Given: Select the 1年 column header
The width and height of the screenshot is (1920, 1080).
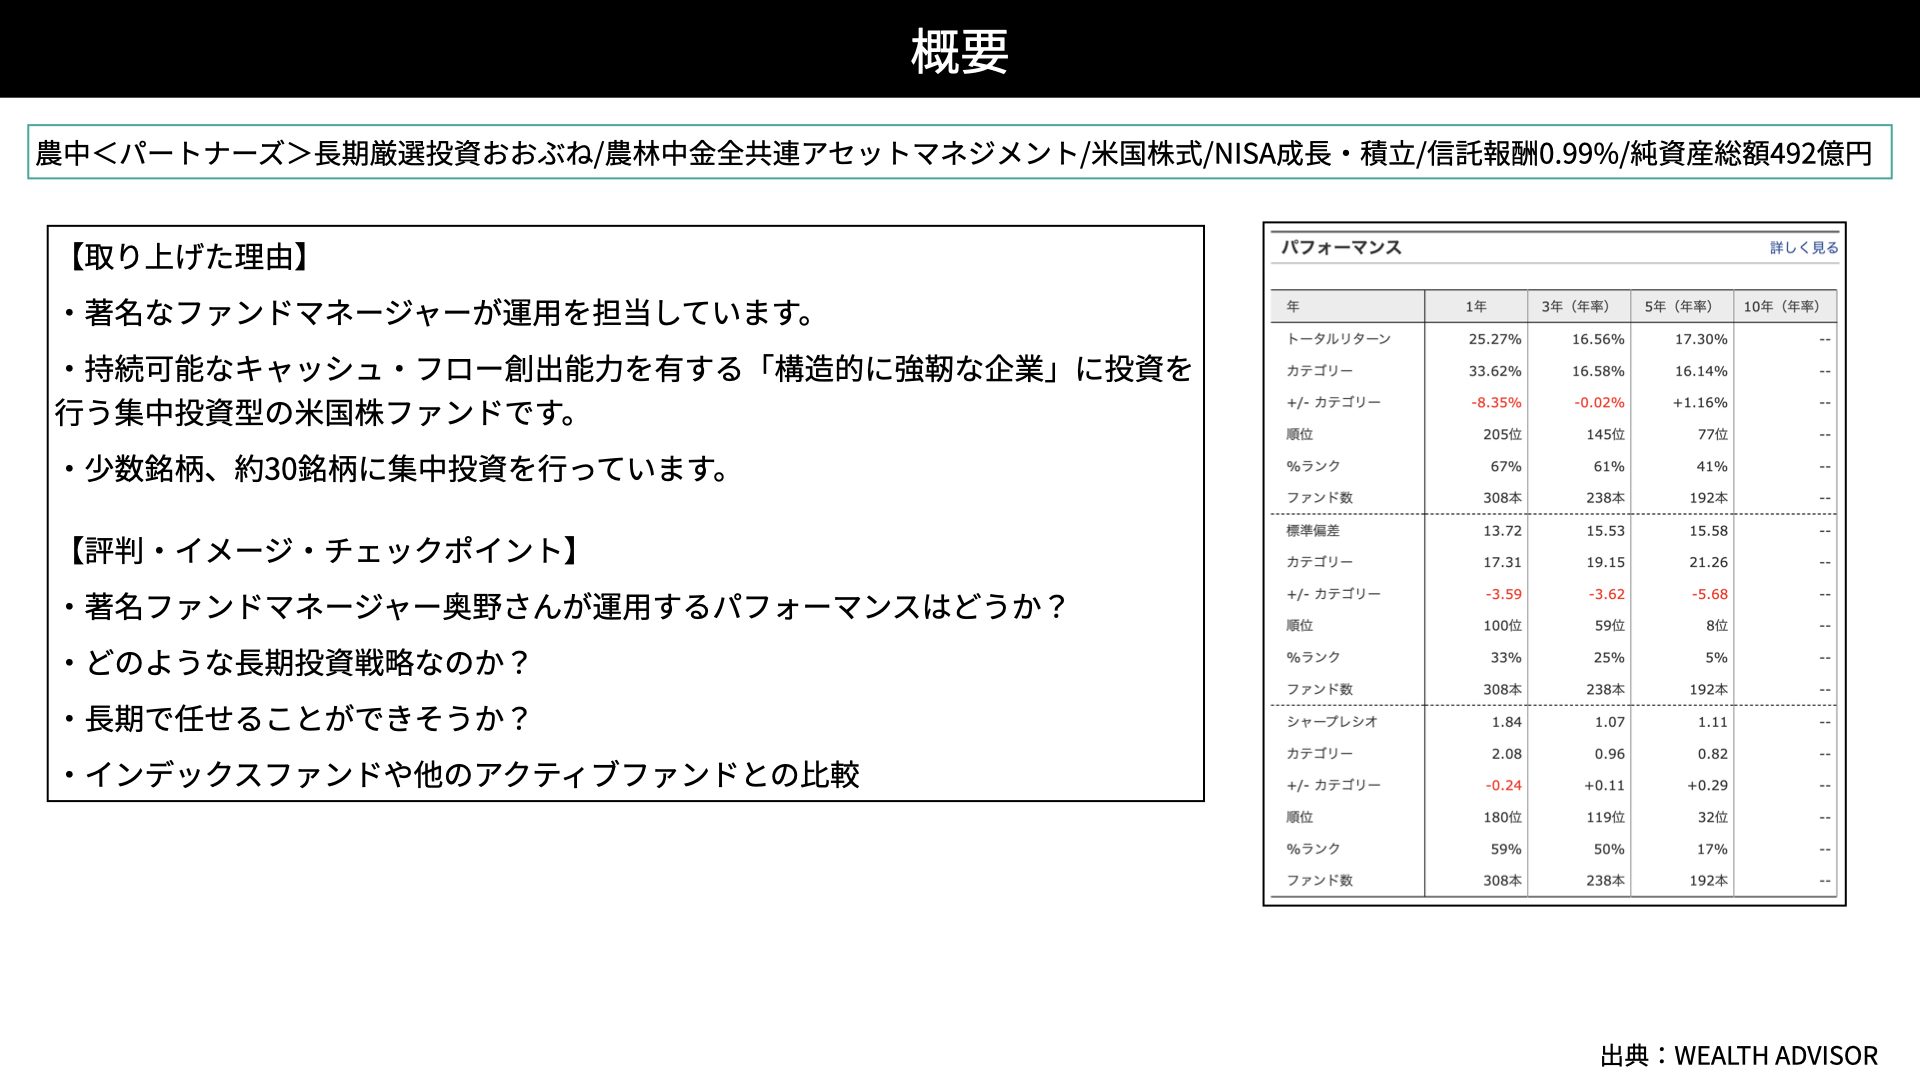Looking at the screenshot, I should pyautogui.click(x=1476, y=306).
